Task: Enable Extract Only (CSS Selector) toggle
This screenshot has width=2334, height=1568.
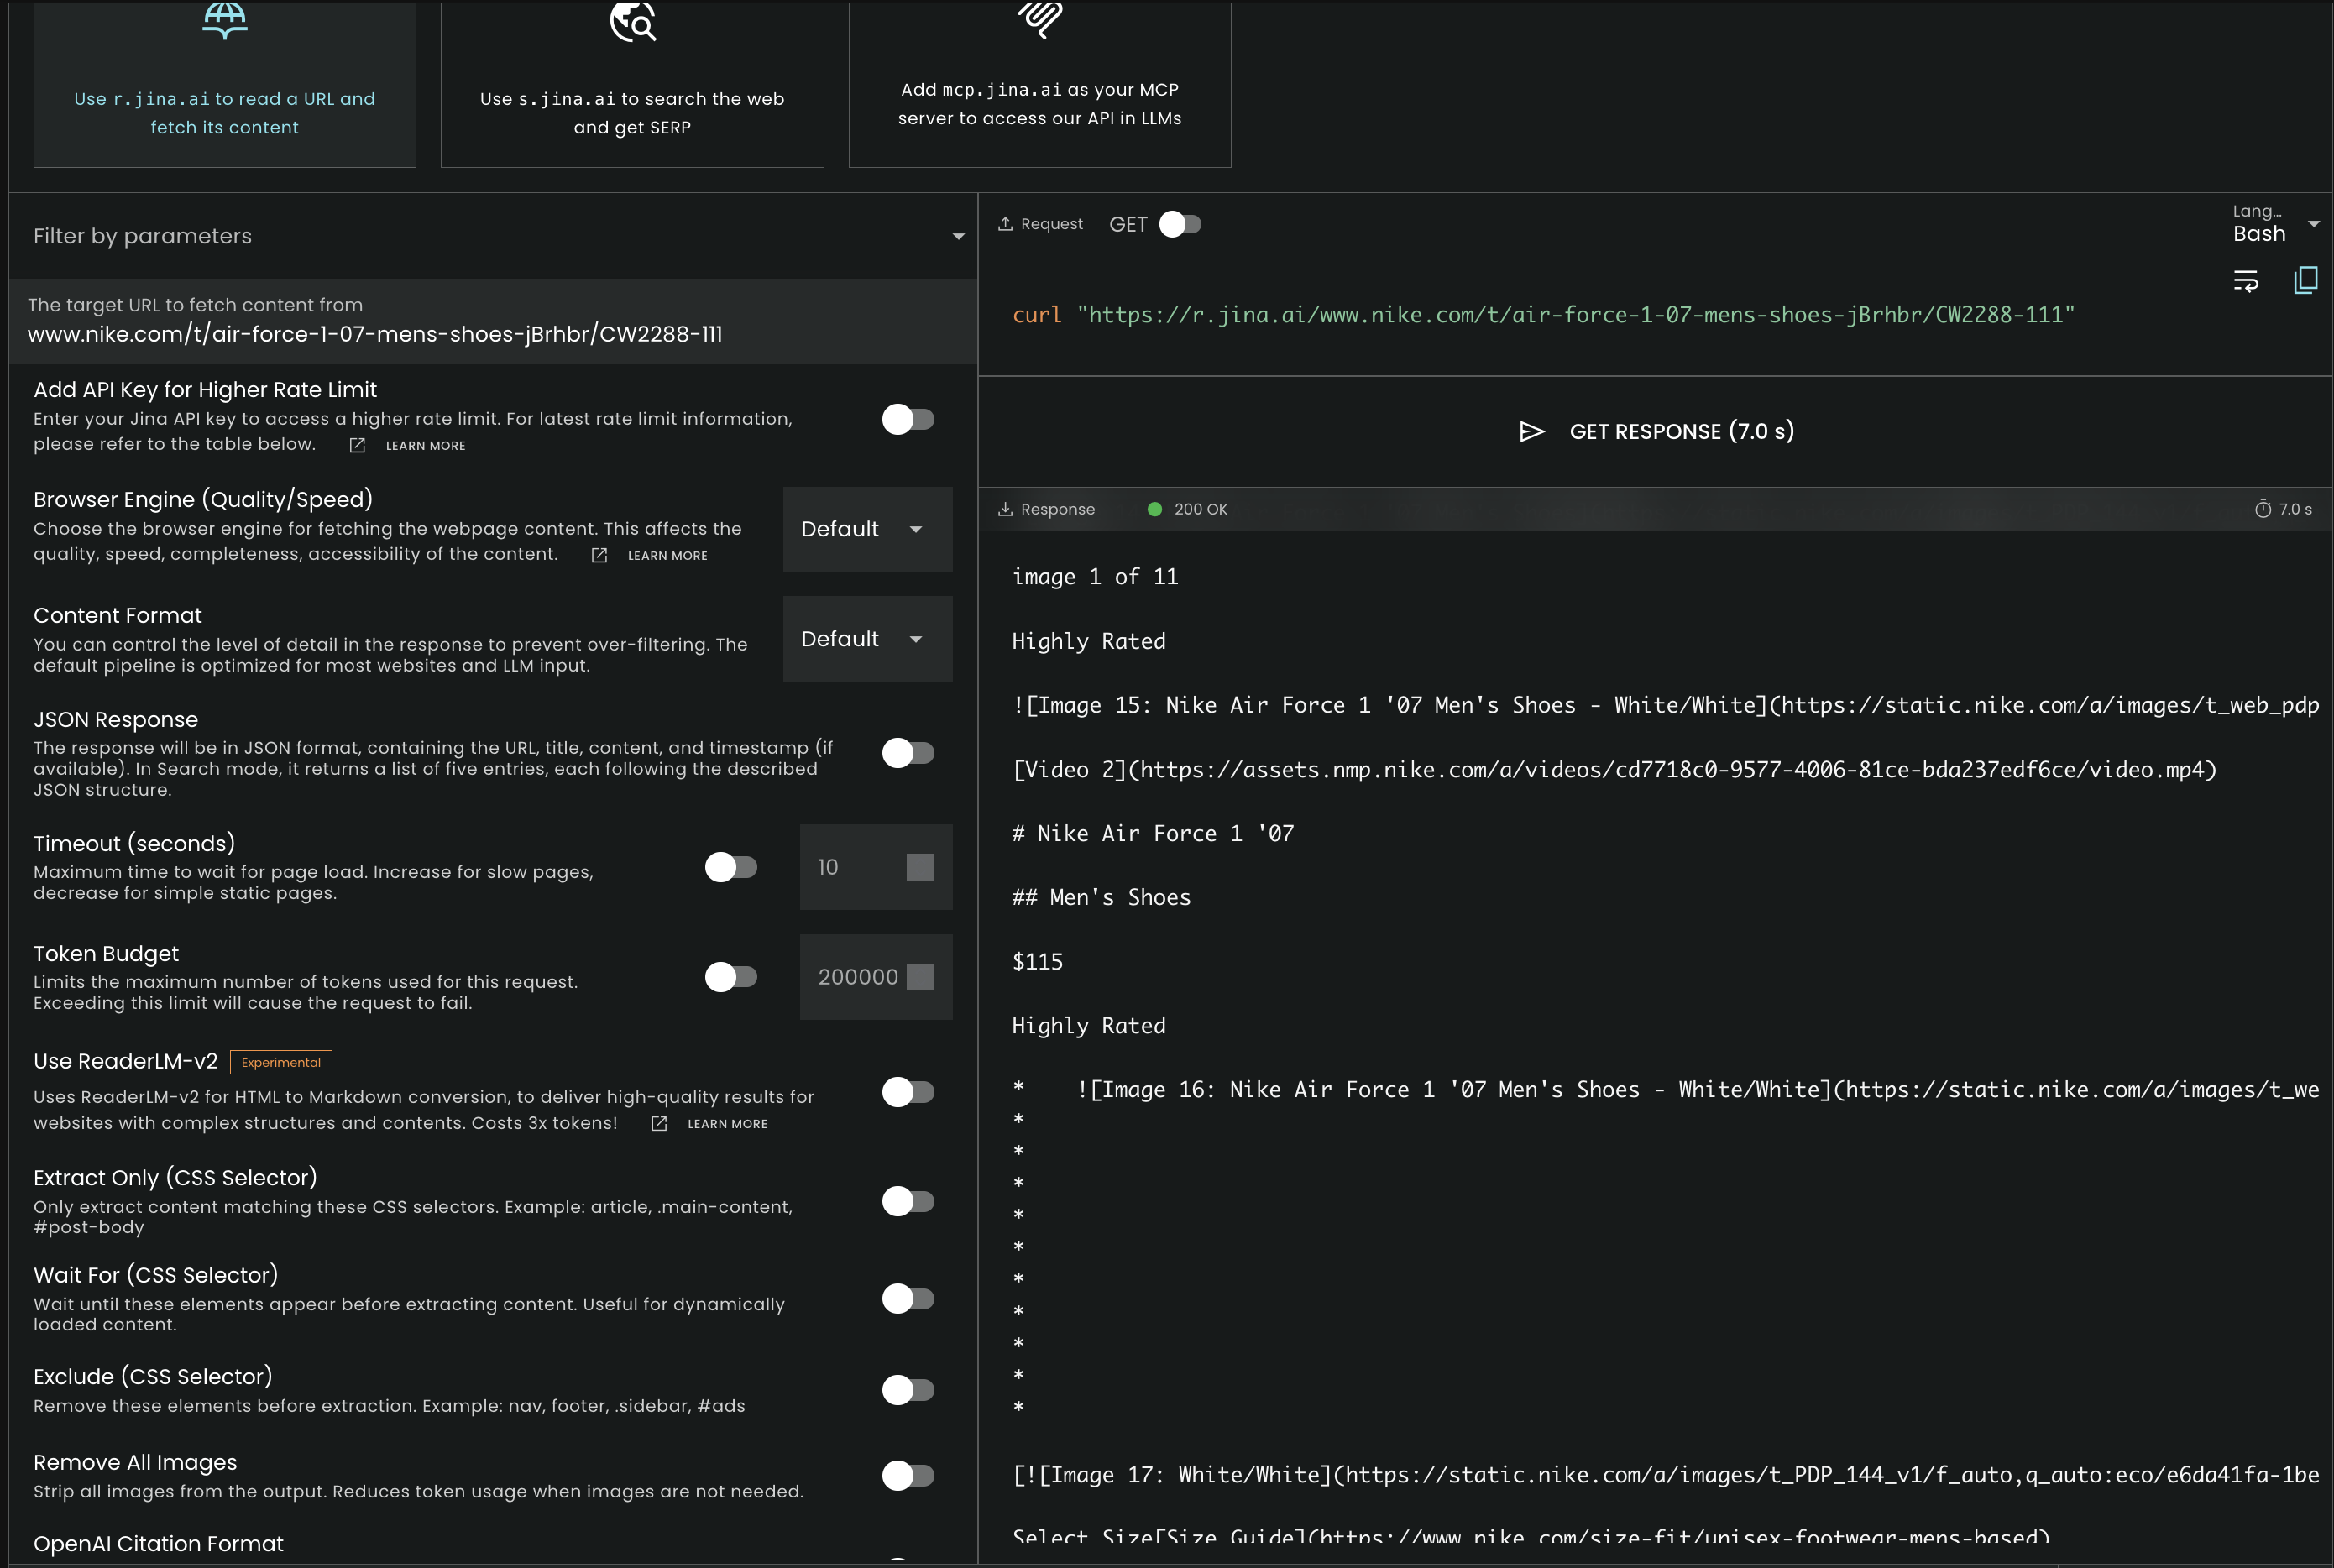Action: coord(908,1201)
